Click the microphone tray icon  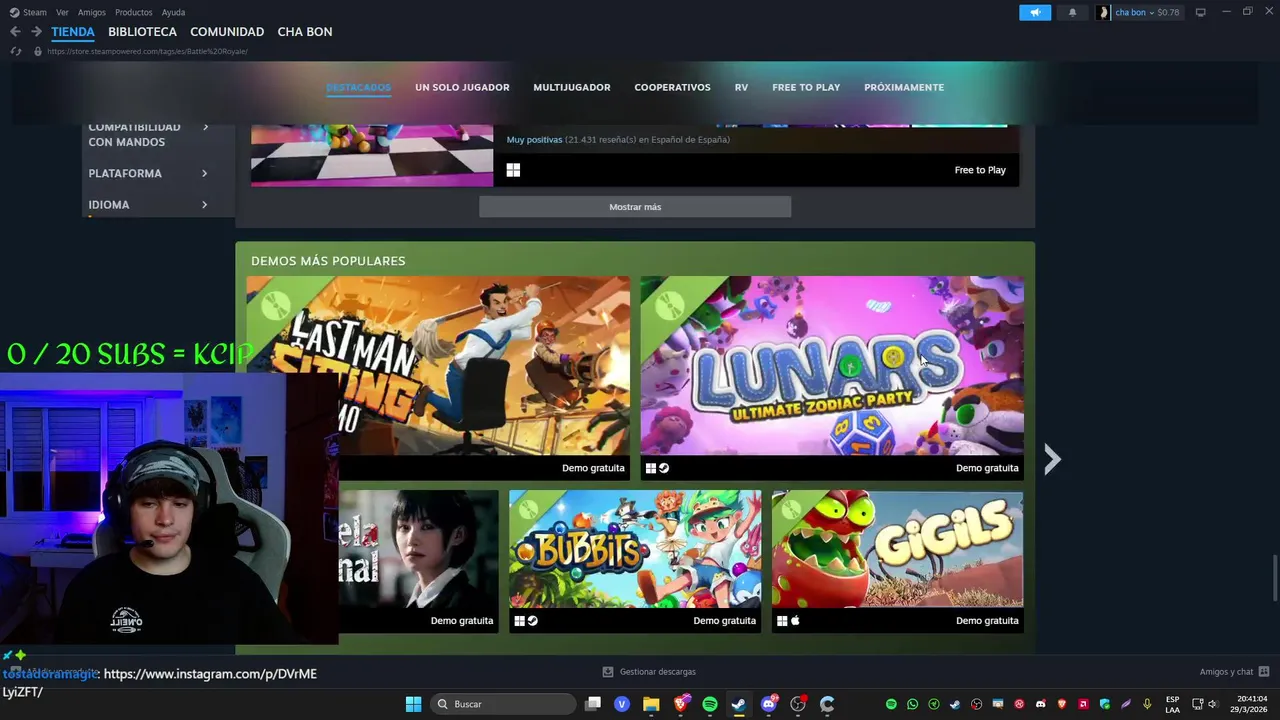[1147, 704]
